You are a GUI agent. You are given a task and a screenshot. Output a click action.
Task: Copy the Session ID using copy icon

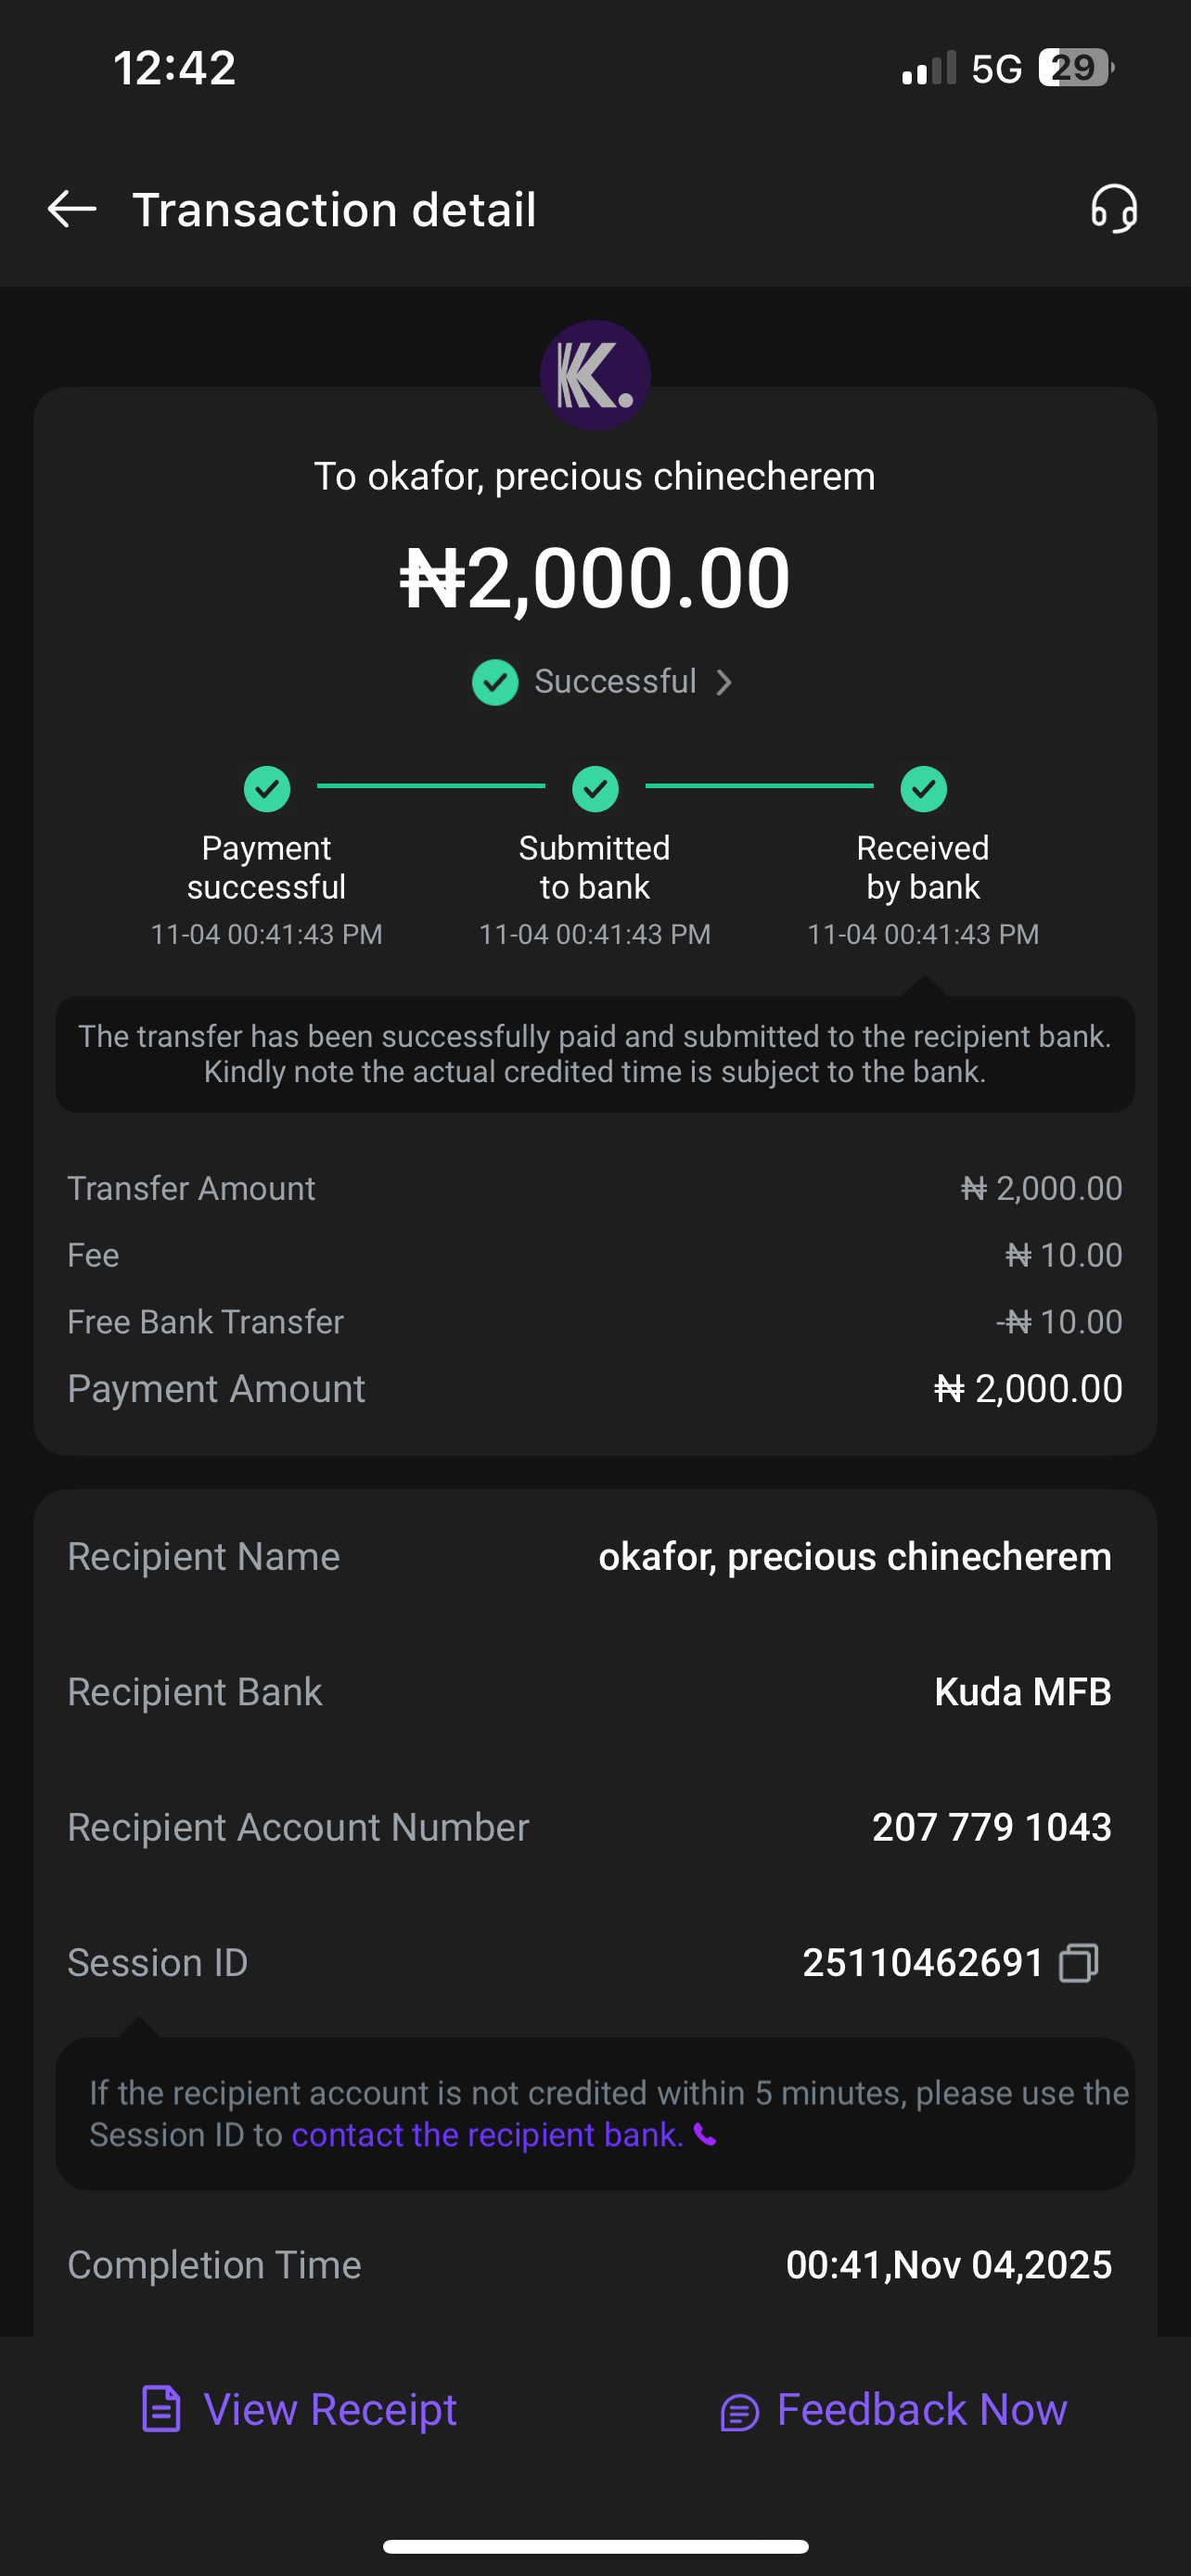tap(1079, 1963)
